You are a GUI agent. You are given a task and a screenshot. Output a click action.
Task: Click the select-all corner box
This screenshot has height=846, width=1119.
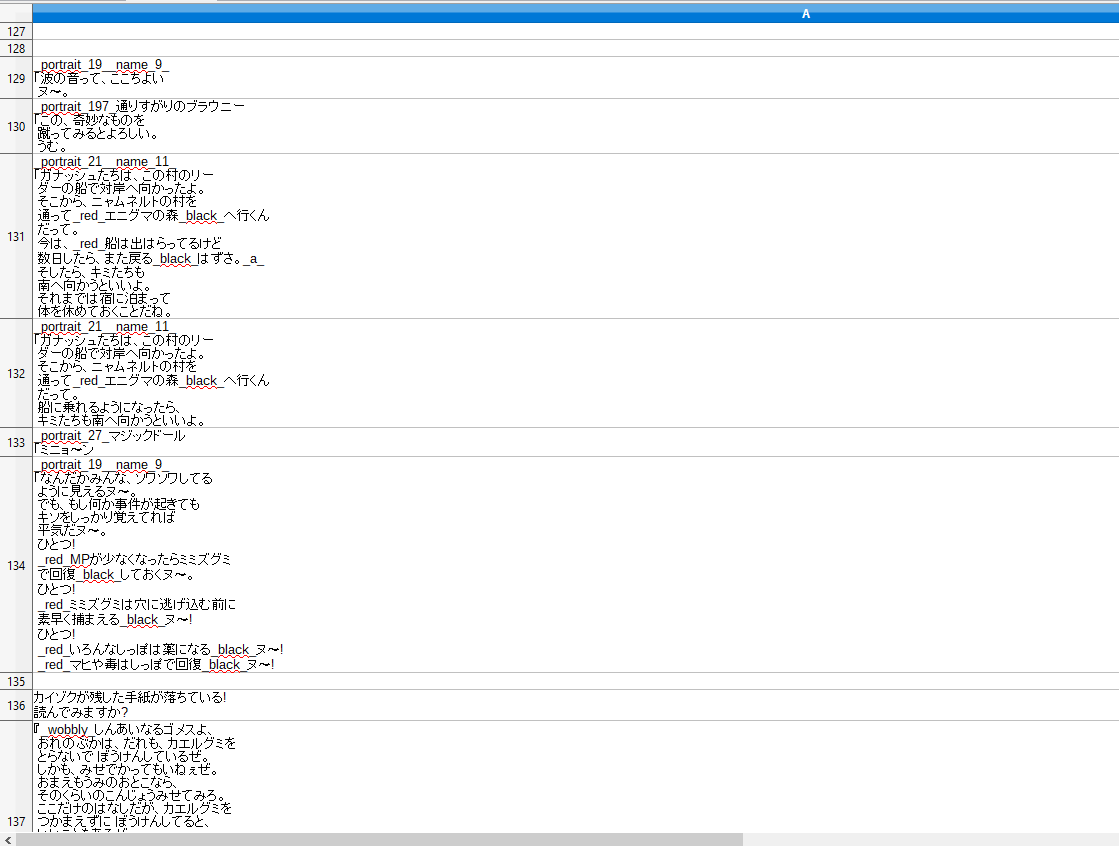coord(16,13)
